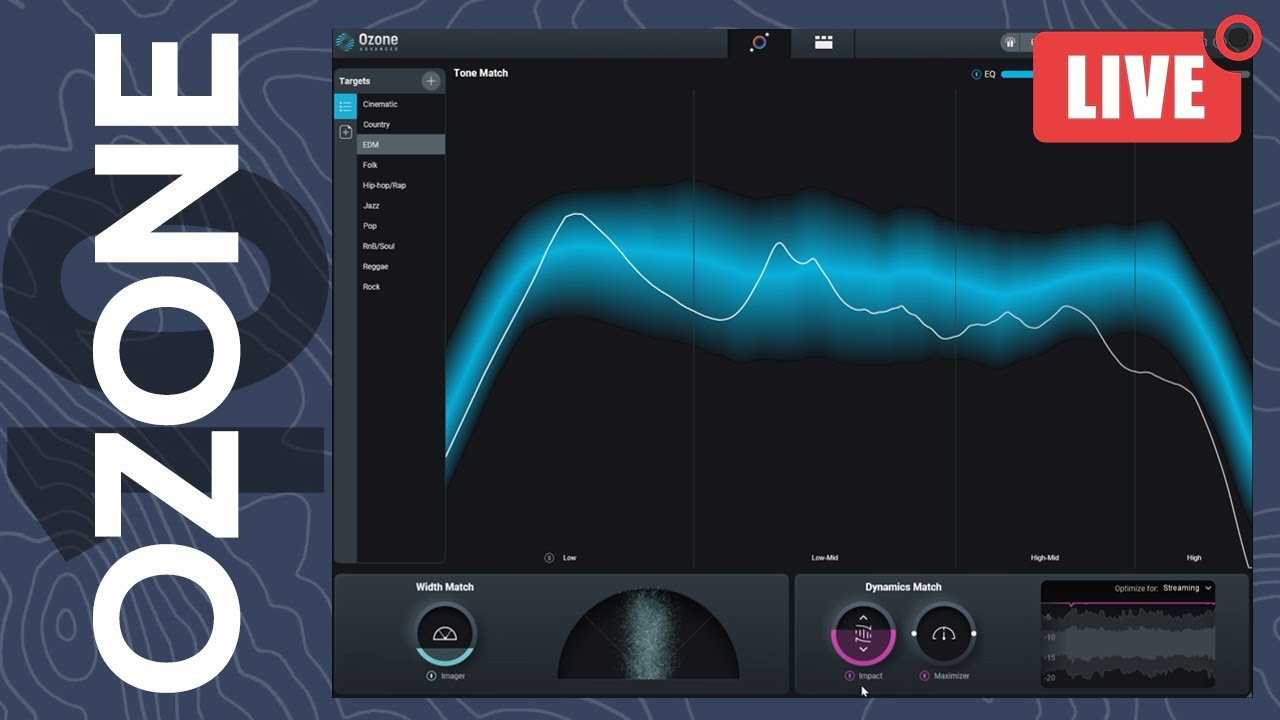Open the Master Assistant view icon
1280x720 pixels.
tap(759, 42)
